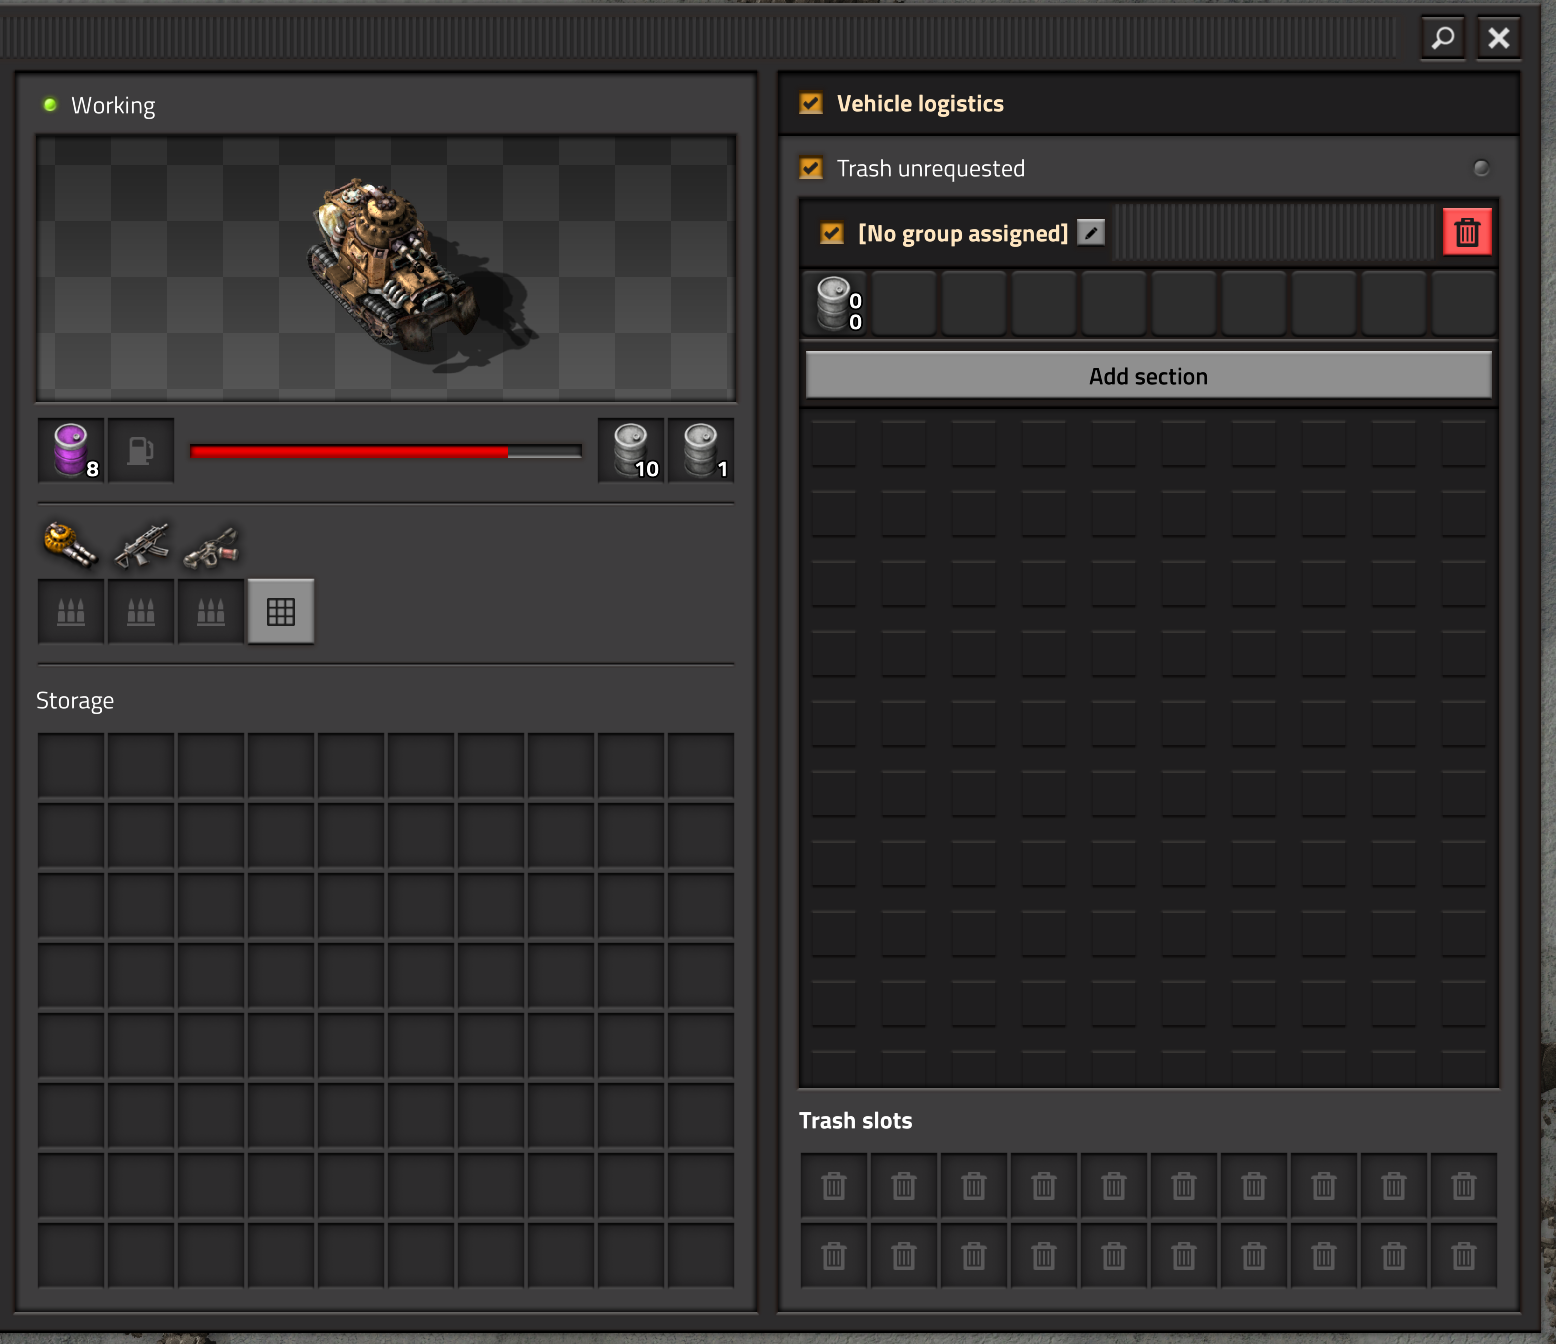Click the first ammo slot under cannon
Viewport: 1556px width, 1344px height.
coord(71,611)
